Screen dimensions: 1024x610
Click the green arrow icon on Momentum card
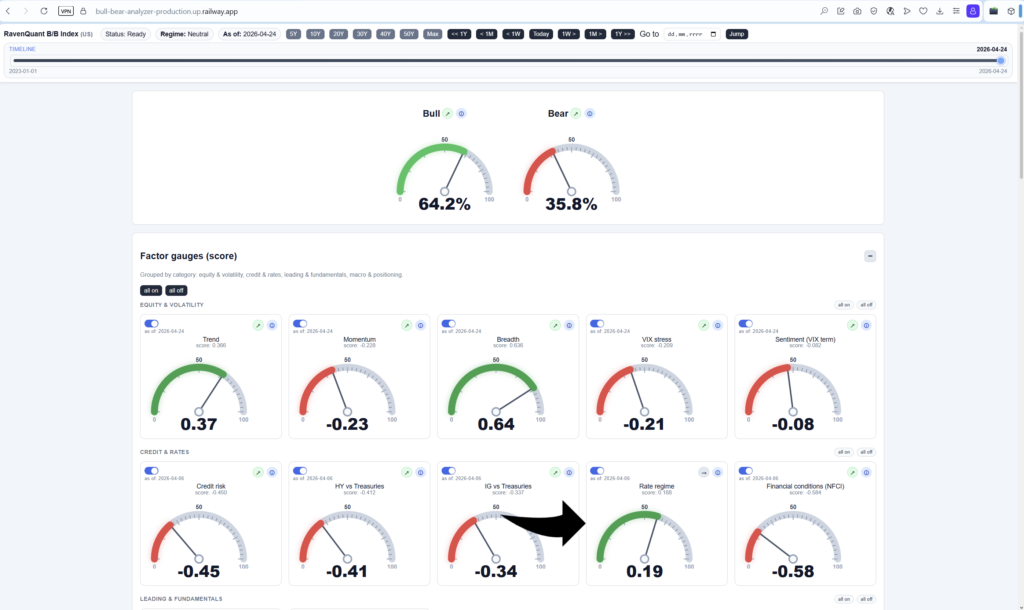[406, 325]
